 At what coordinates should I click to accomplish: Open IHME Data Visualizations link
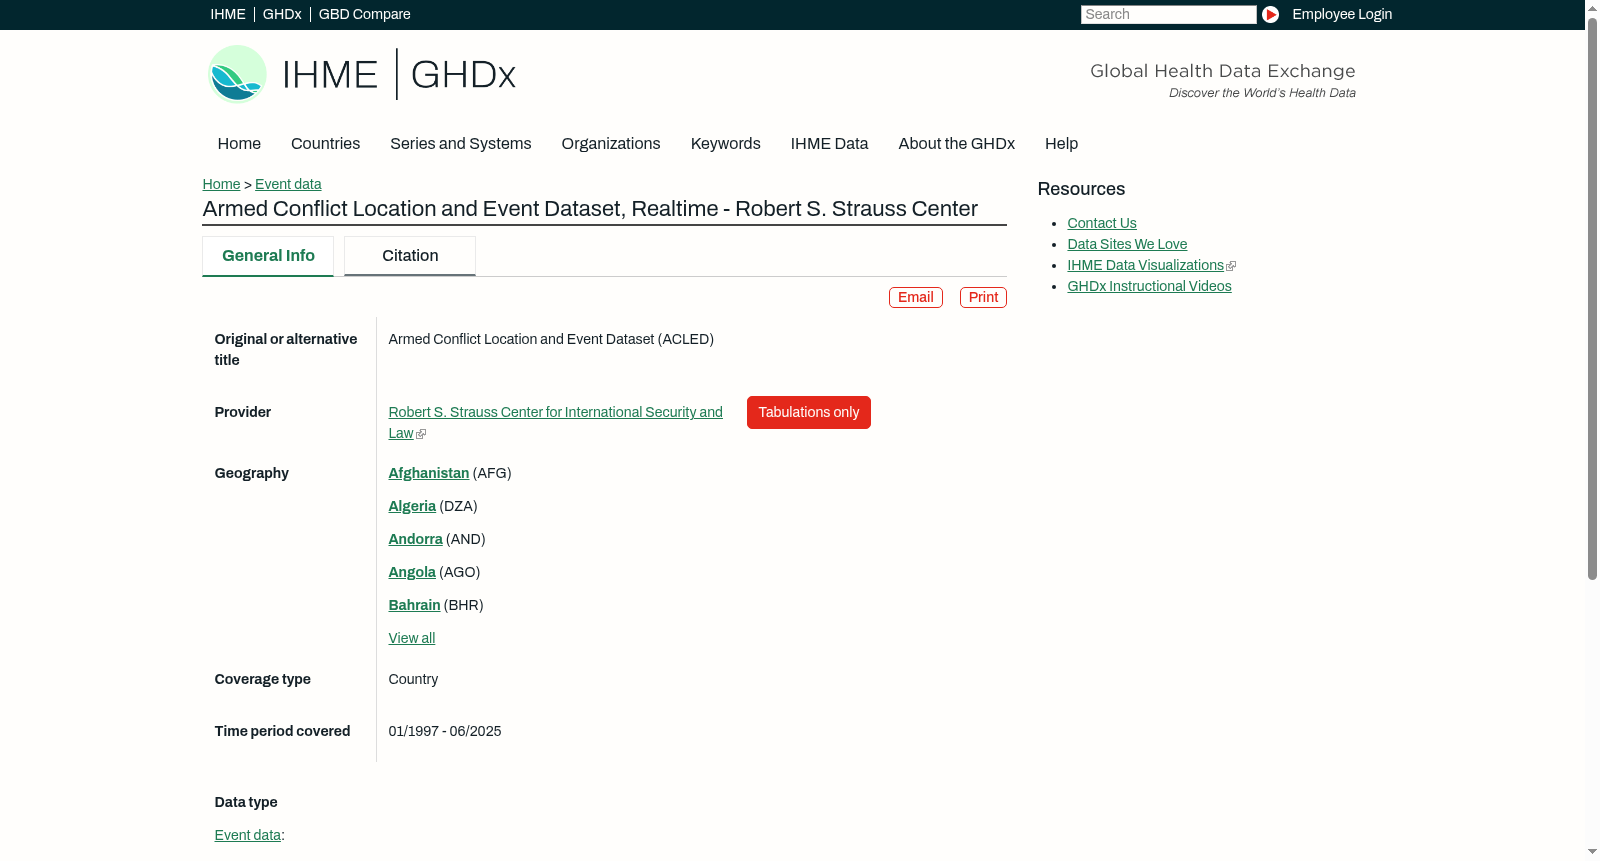click(1145, 266)
